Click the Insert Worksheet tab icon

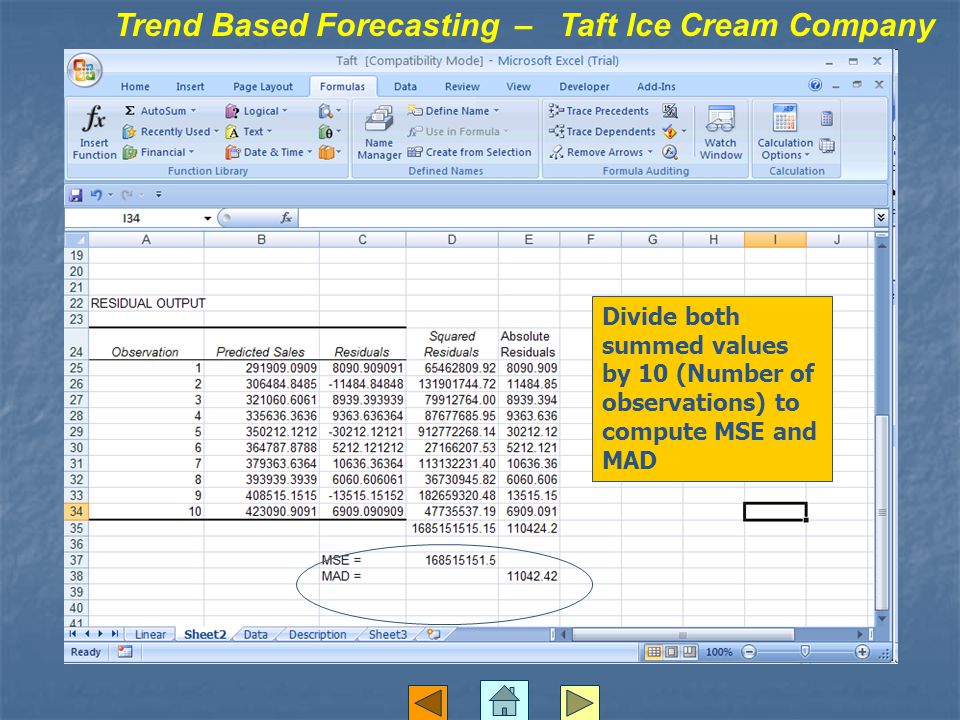433,635
